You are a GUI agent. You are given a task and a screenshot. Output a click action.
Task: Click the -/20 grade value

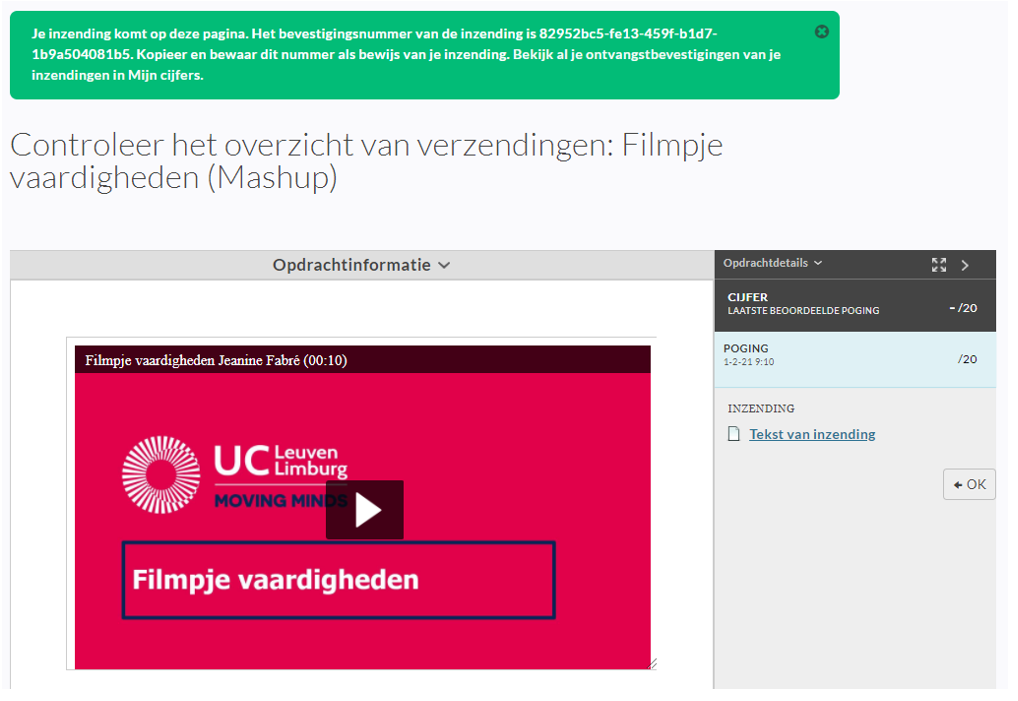[x=963, y=308]
